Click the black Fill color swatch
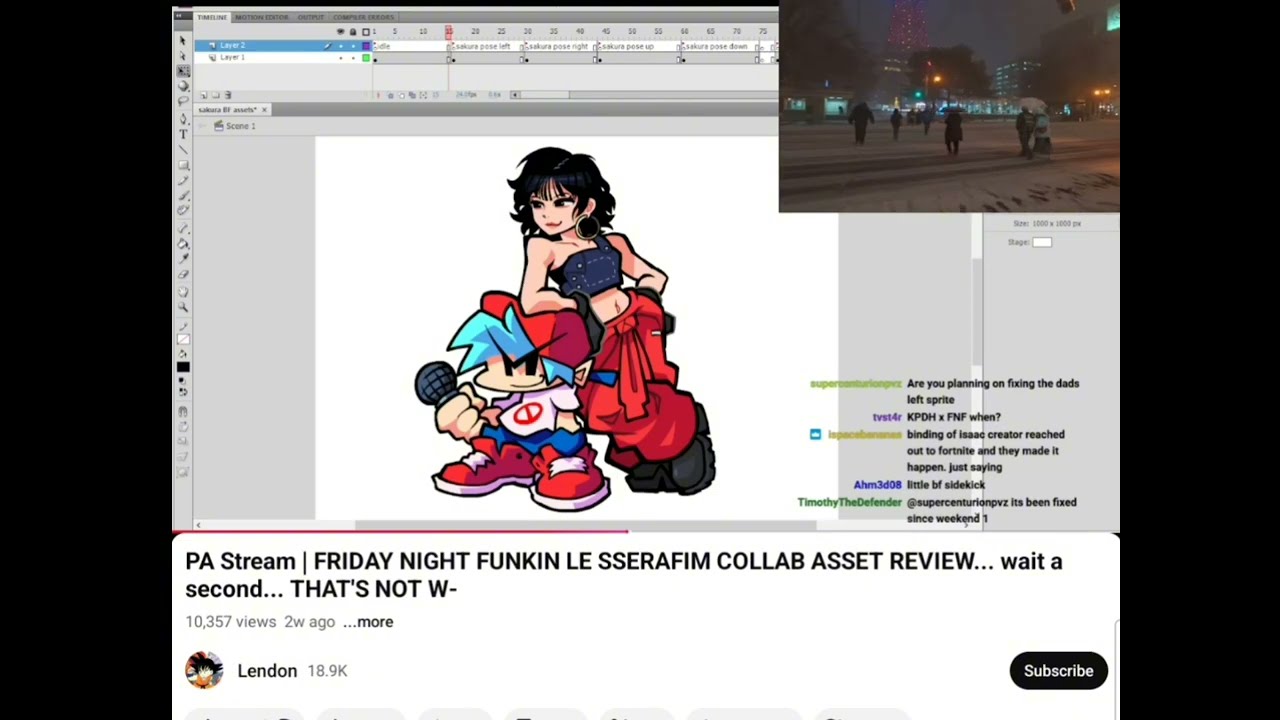This screenshot has height=720, width=1280. point(184,366)
